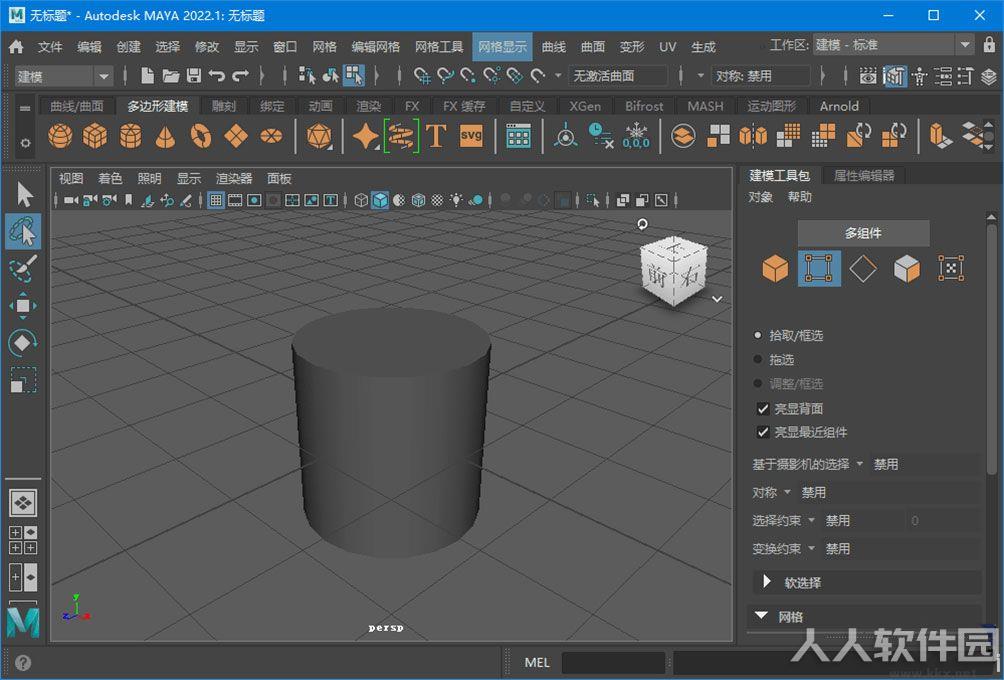Image resolution: width=1004 pixels, height=680 pixels.
Task: Open the 编辑网格 menu
Action: point(376,47)
